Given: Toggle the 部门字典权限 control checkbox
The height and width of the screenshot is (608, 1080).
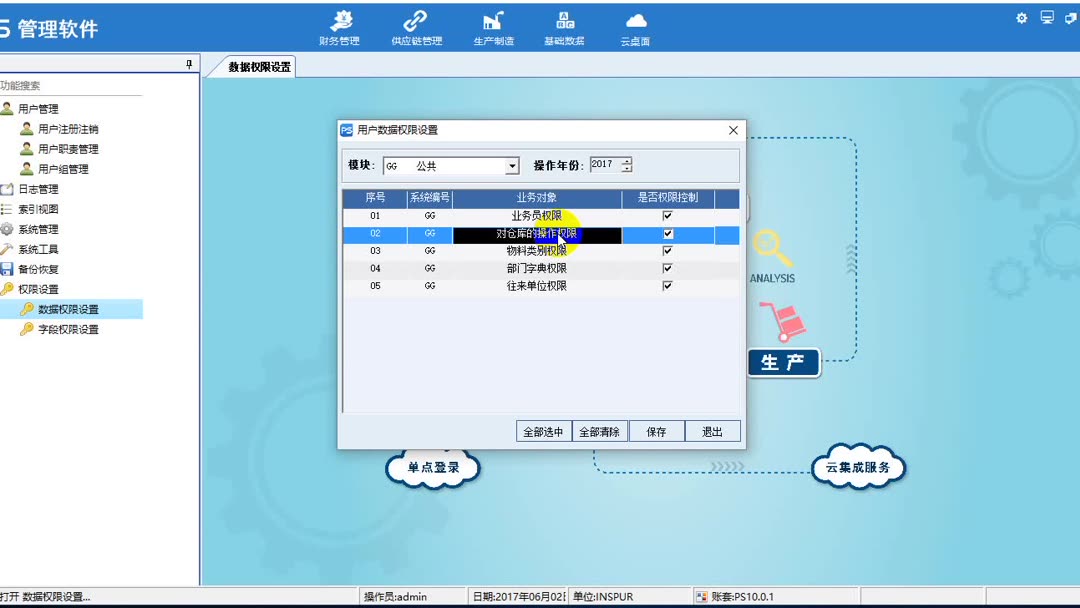Looking at the screenshot, I should point(667,267).
